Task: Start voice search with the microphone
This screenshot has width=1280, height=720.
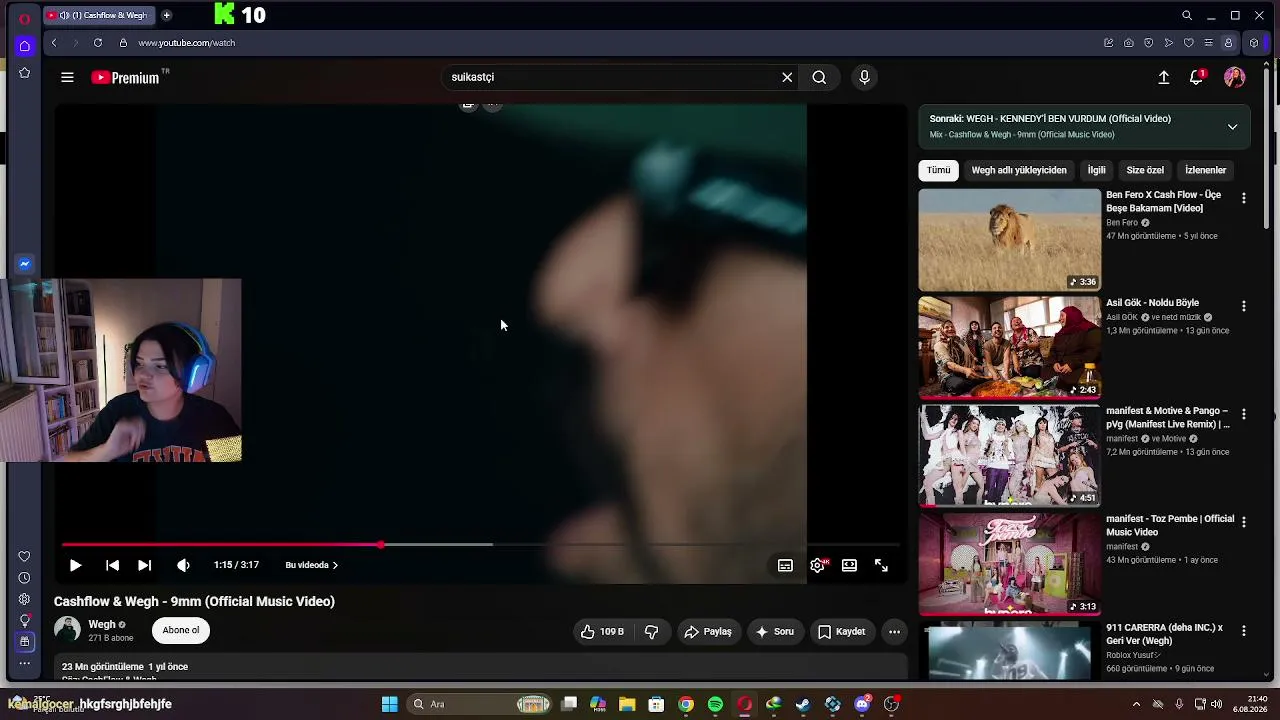Action: (865, 77)
